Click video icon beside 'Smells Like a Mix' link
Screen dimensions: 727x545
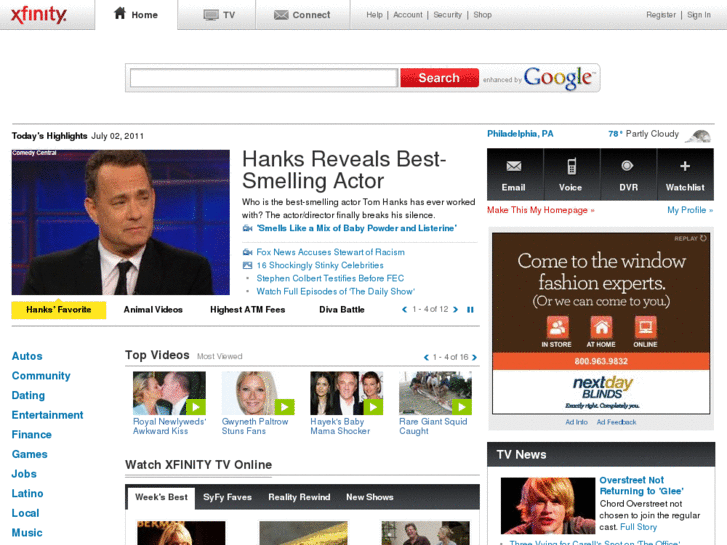[248, 228]
